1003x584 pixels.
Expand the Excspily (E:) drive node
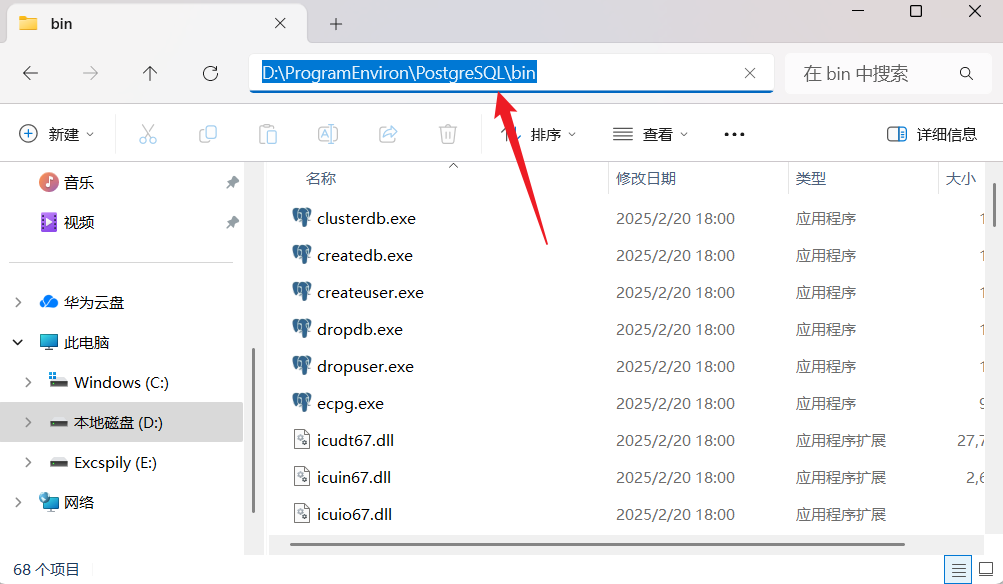[x=28, y=462]
